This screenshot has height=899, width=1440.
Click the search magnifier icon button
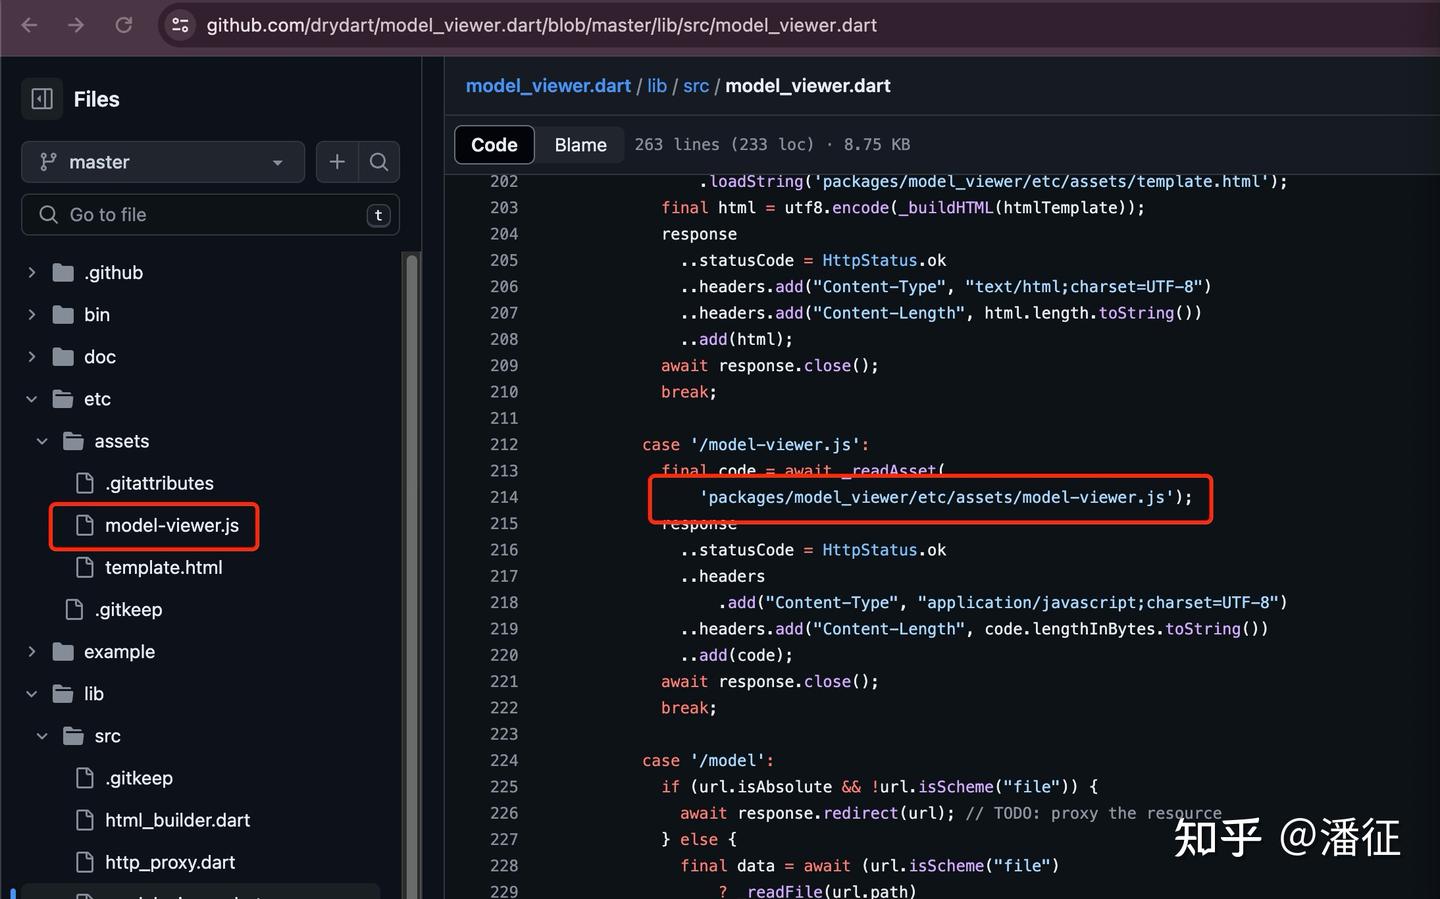click(x=379, y=162)
